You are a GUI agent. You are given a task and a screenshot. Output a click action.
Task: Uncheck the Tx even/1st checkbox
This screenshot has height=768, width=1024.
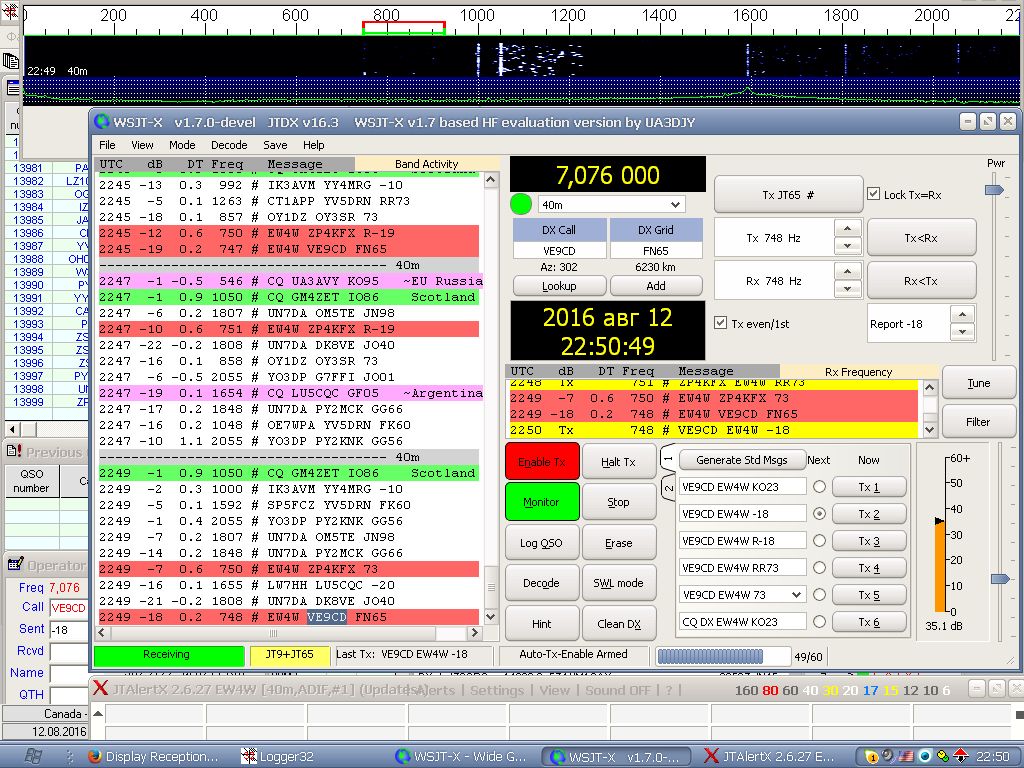pyautogui.click(x=721, y=323)
